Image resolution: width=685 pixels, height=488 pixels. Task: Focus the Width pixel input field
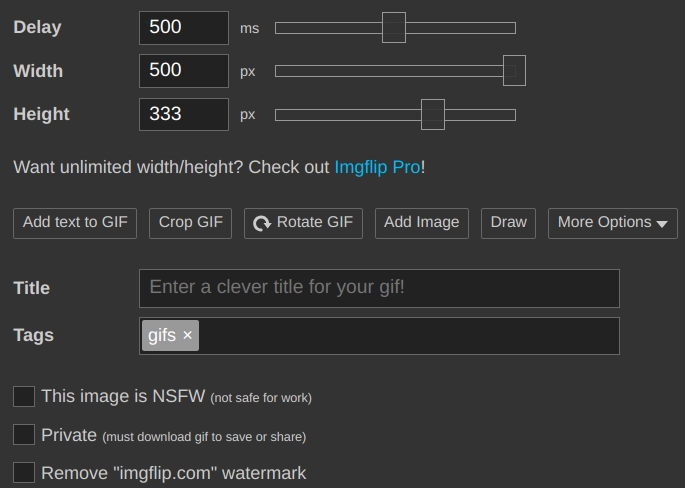point(184,71)
